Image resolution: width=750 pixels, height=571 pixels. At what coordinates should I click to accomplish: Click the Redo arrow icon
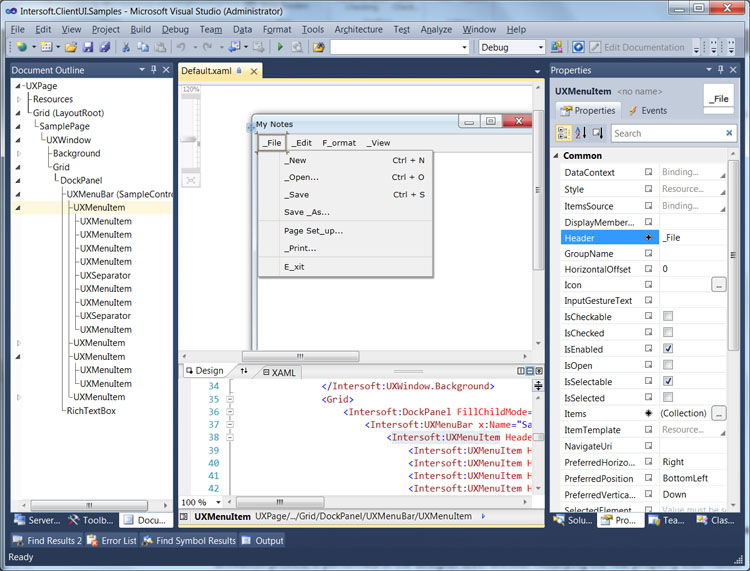(207, 47)
